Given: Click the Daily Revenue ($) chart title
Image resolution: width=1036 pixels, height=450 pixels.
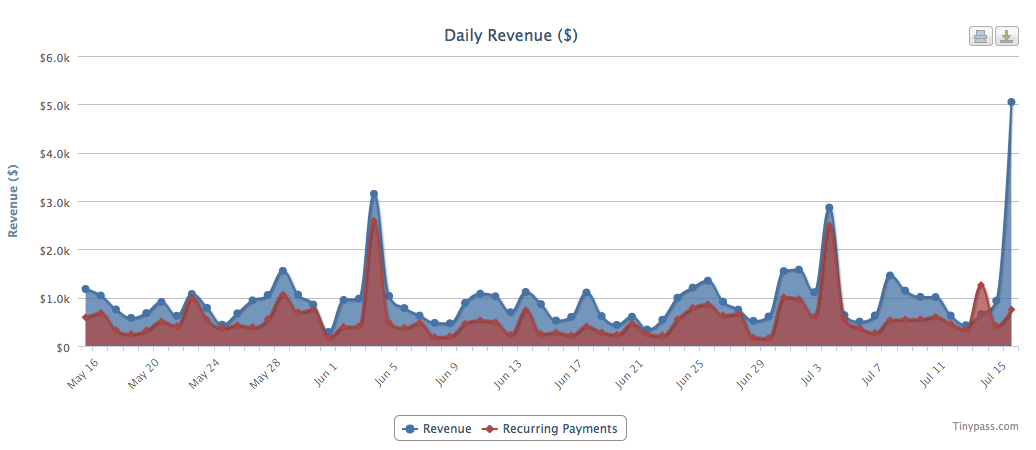Looking at the screenshot, I should click(510, 35).
